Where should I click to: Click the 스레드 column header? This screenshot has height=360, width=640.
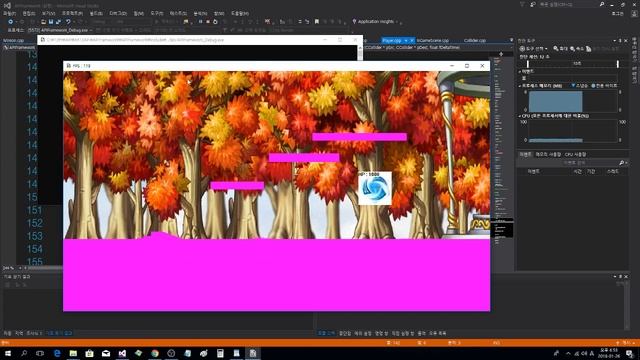(613, 172)
